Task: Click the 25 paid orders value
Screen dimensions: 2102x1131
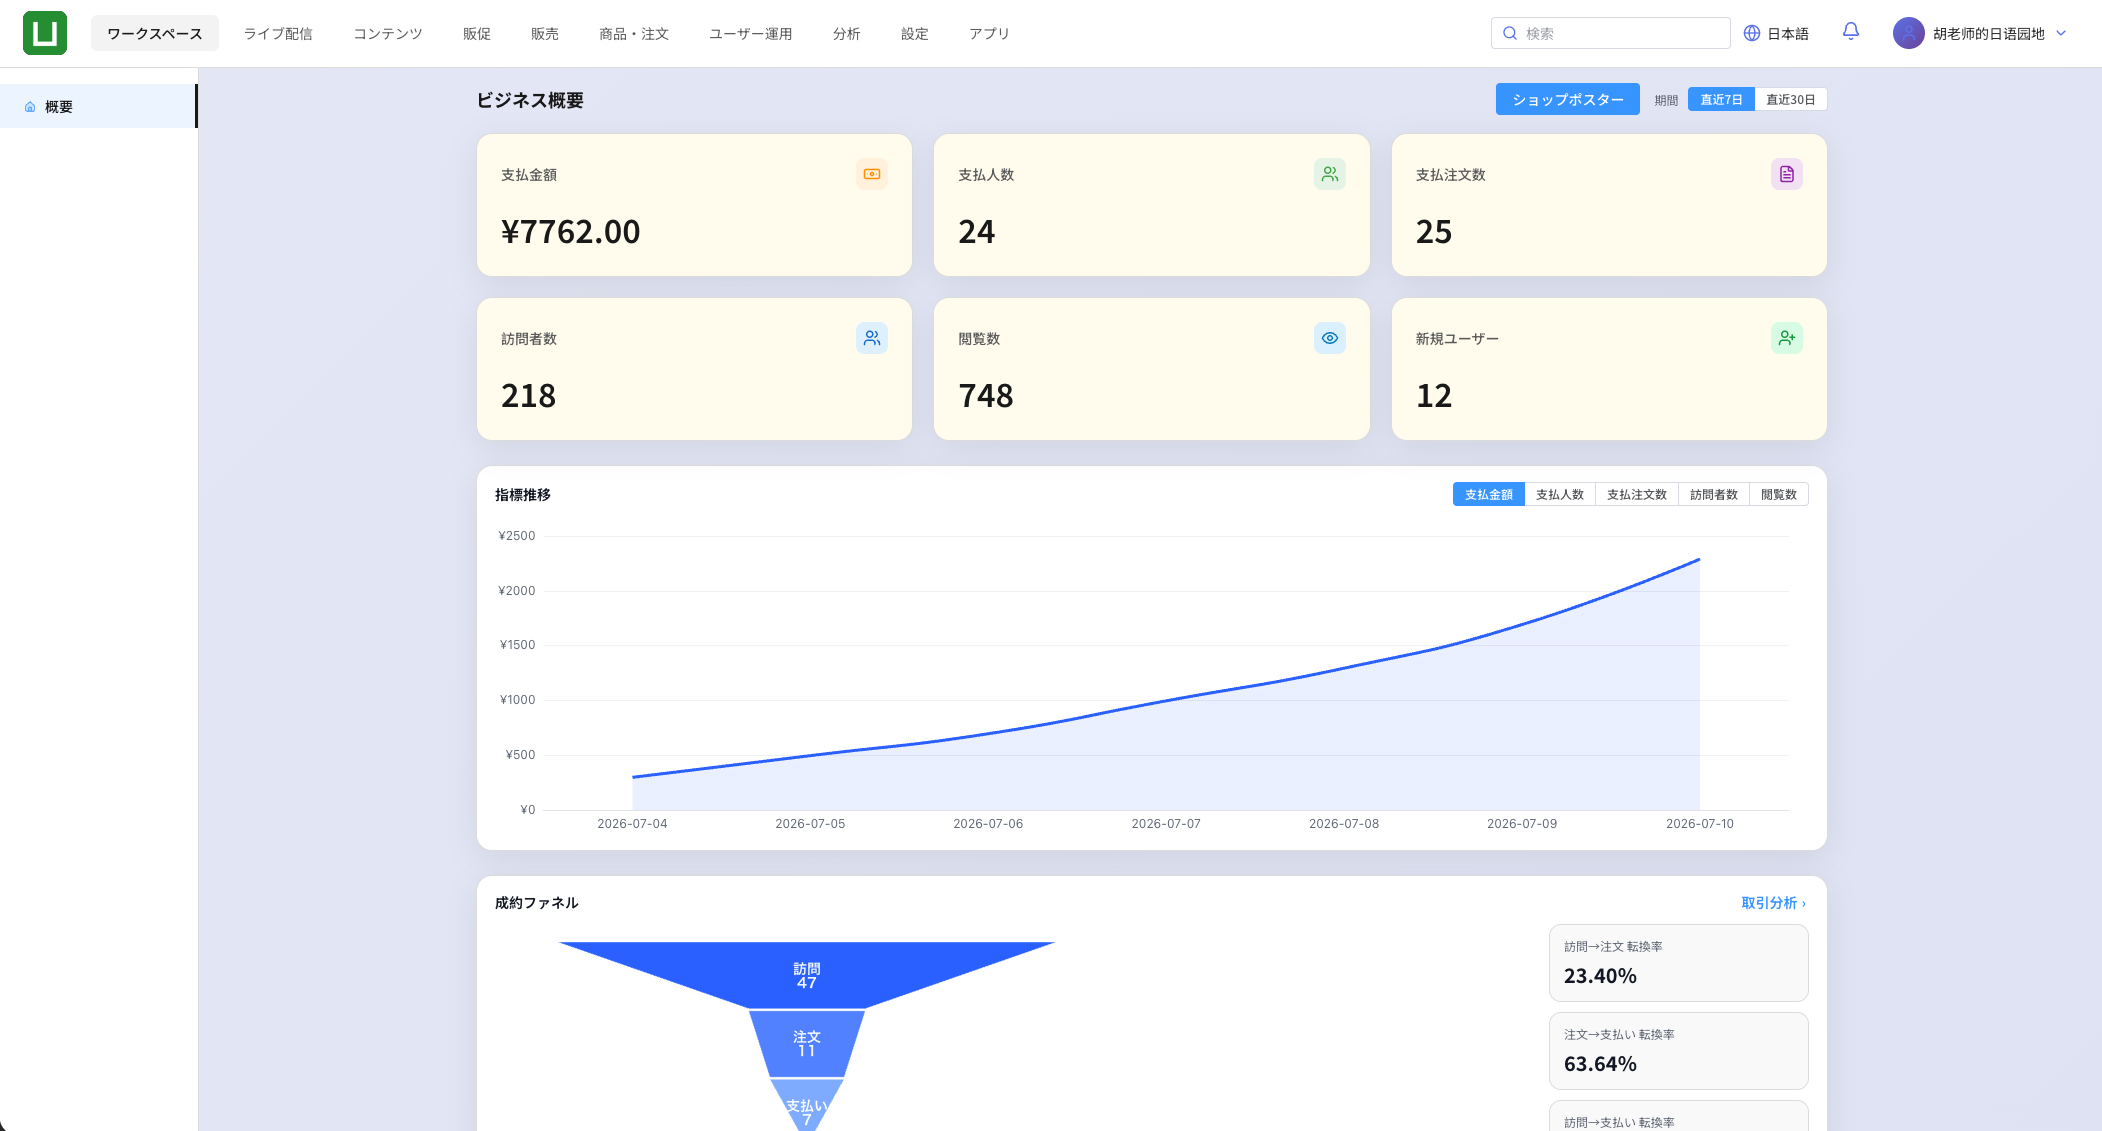Action: point(1434,232)
